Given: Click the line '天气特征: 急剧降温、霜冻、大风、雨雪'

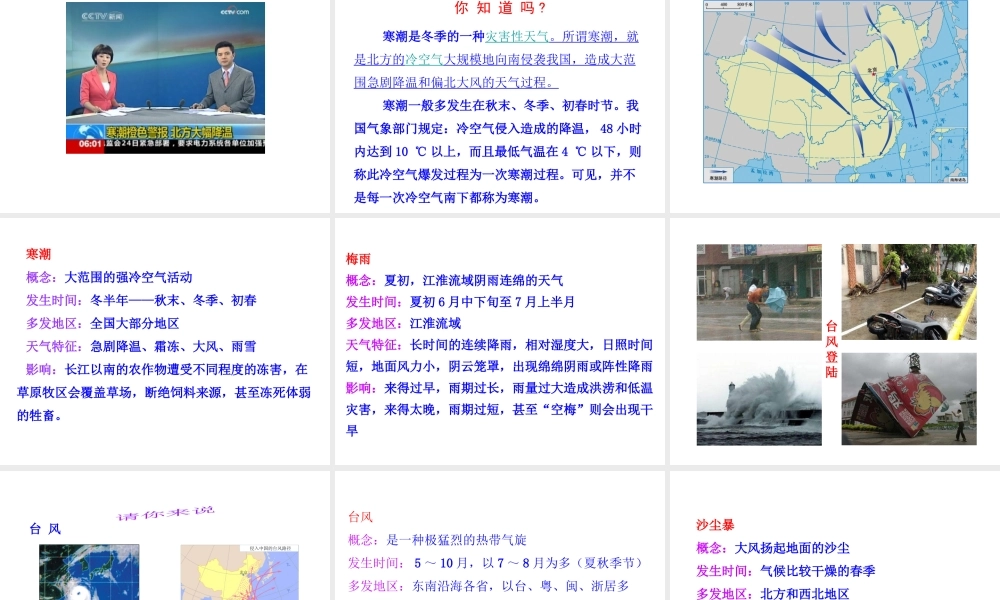Looking at the screenshot, I should pyautogui.click(x=141, y=346).
